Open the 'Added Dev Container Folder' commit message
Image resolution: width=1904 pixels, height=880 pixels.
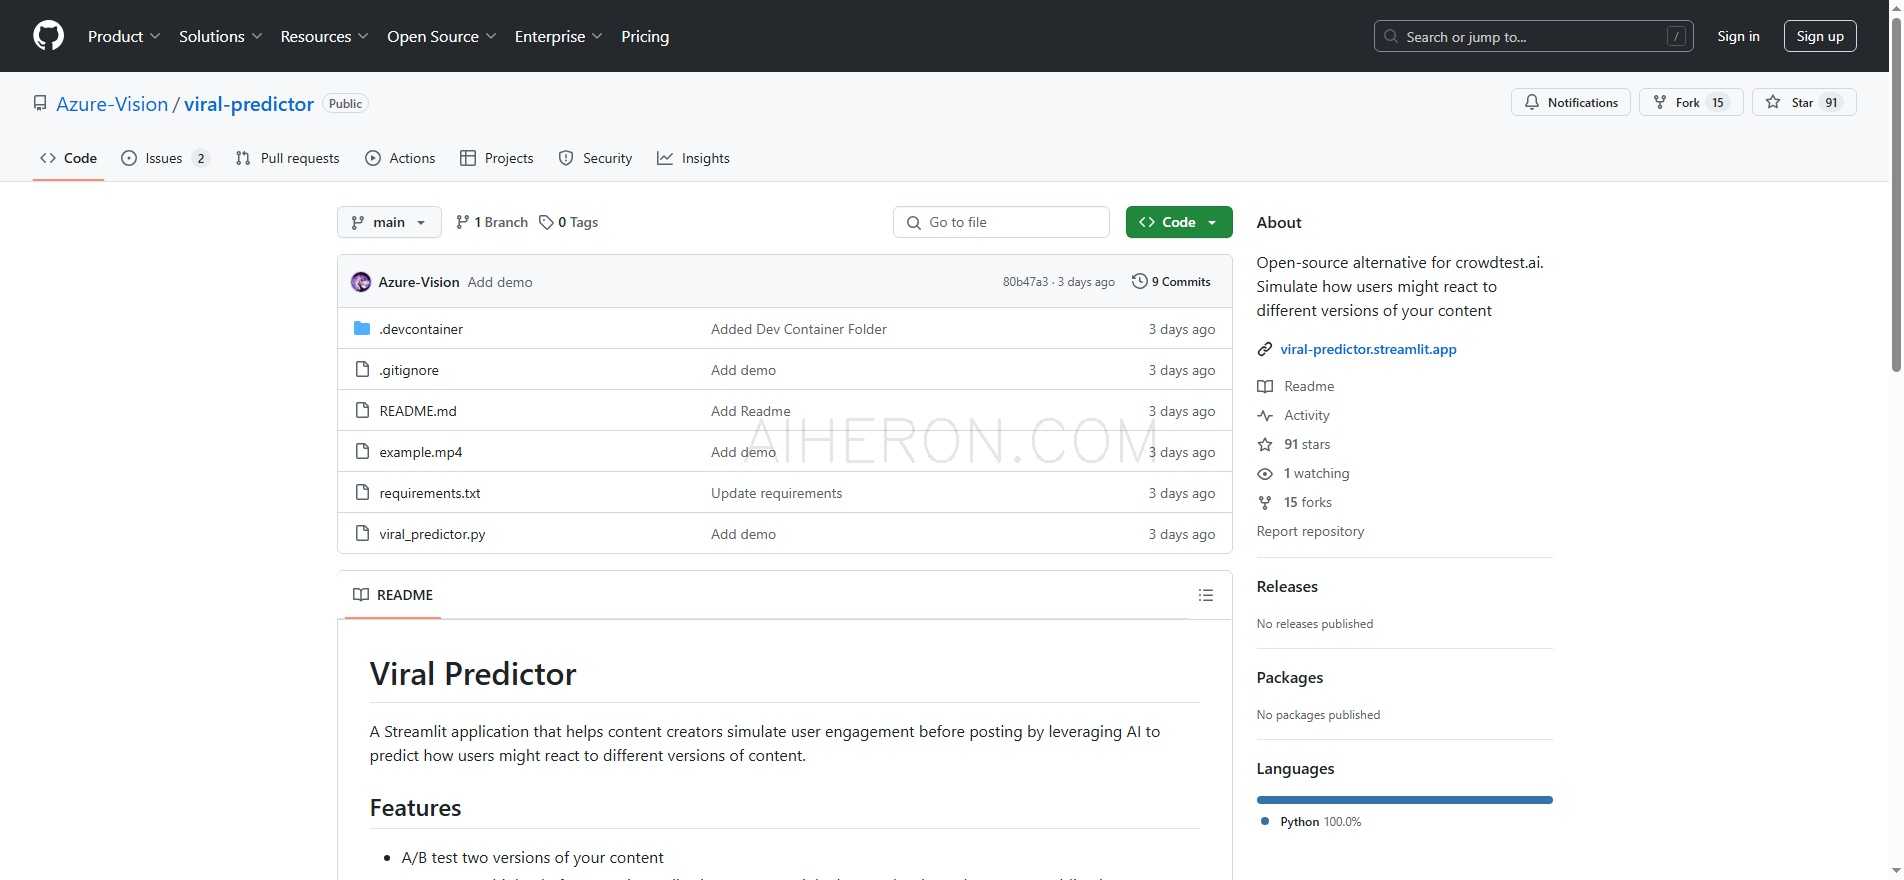point(799,329)
